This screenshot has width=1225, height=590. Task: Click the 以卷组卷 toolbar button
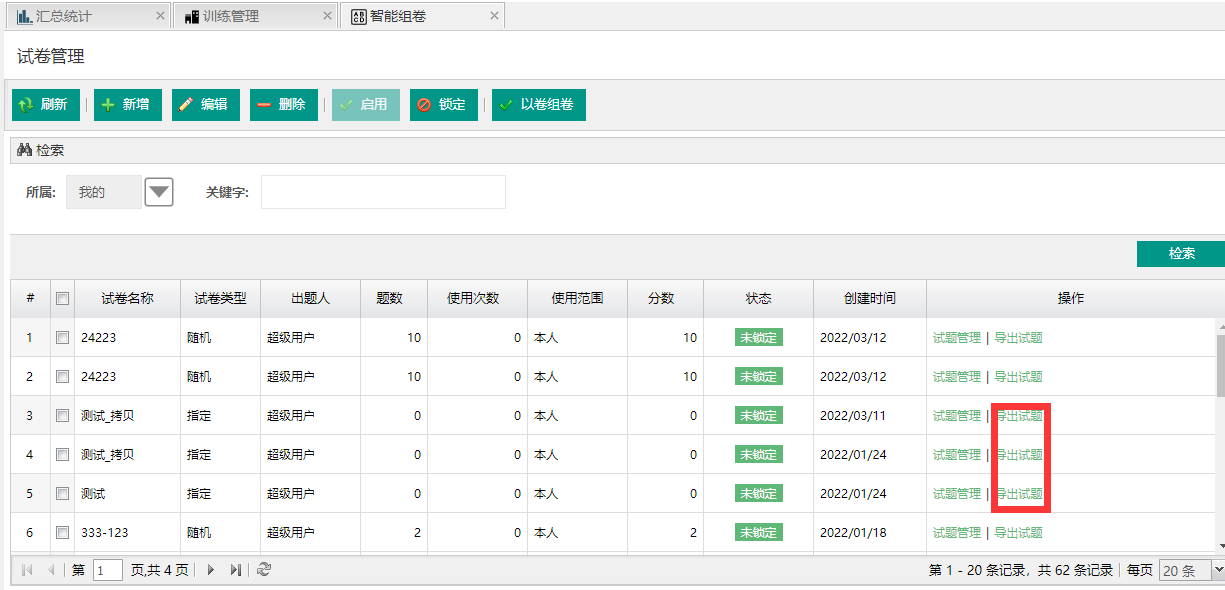538,105
